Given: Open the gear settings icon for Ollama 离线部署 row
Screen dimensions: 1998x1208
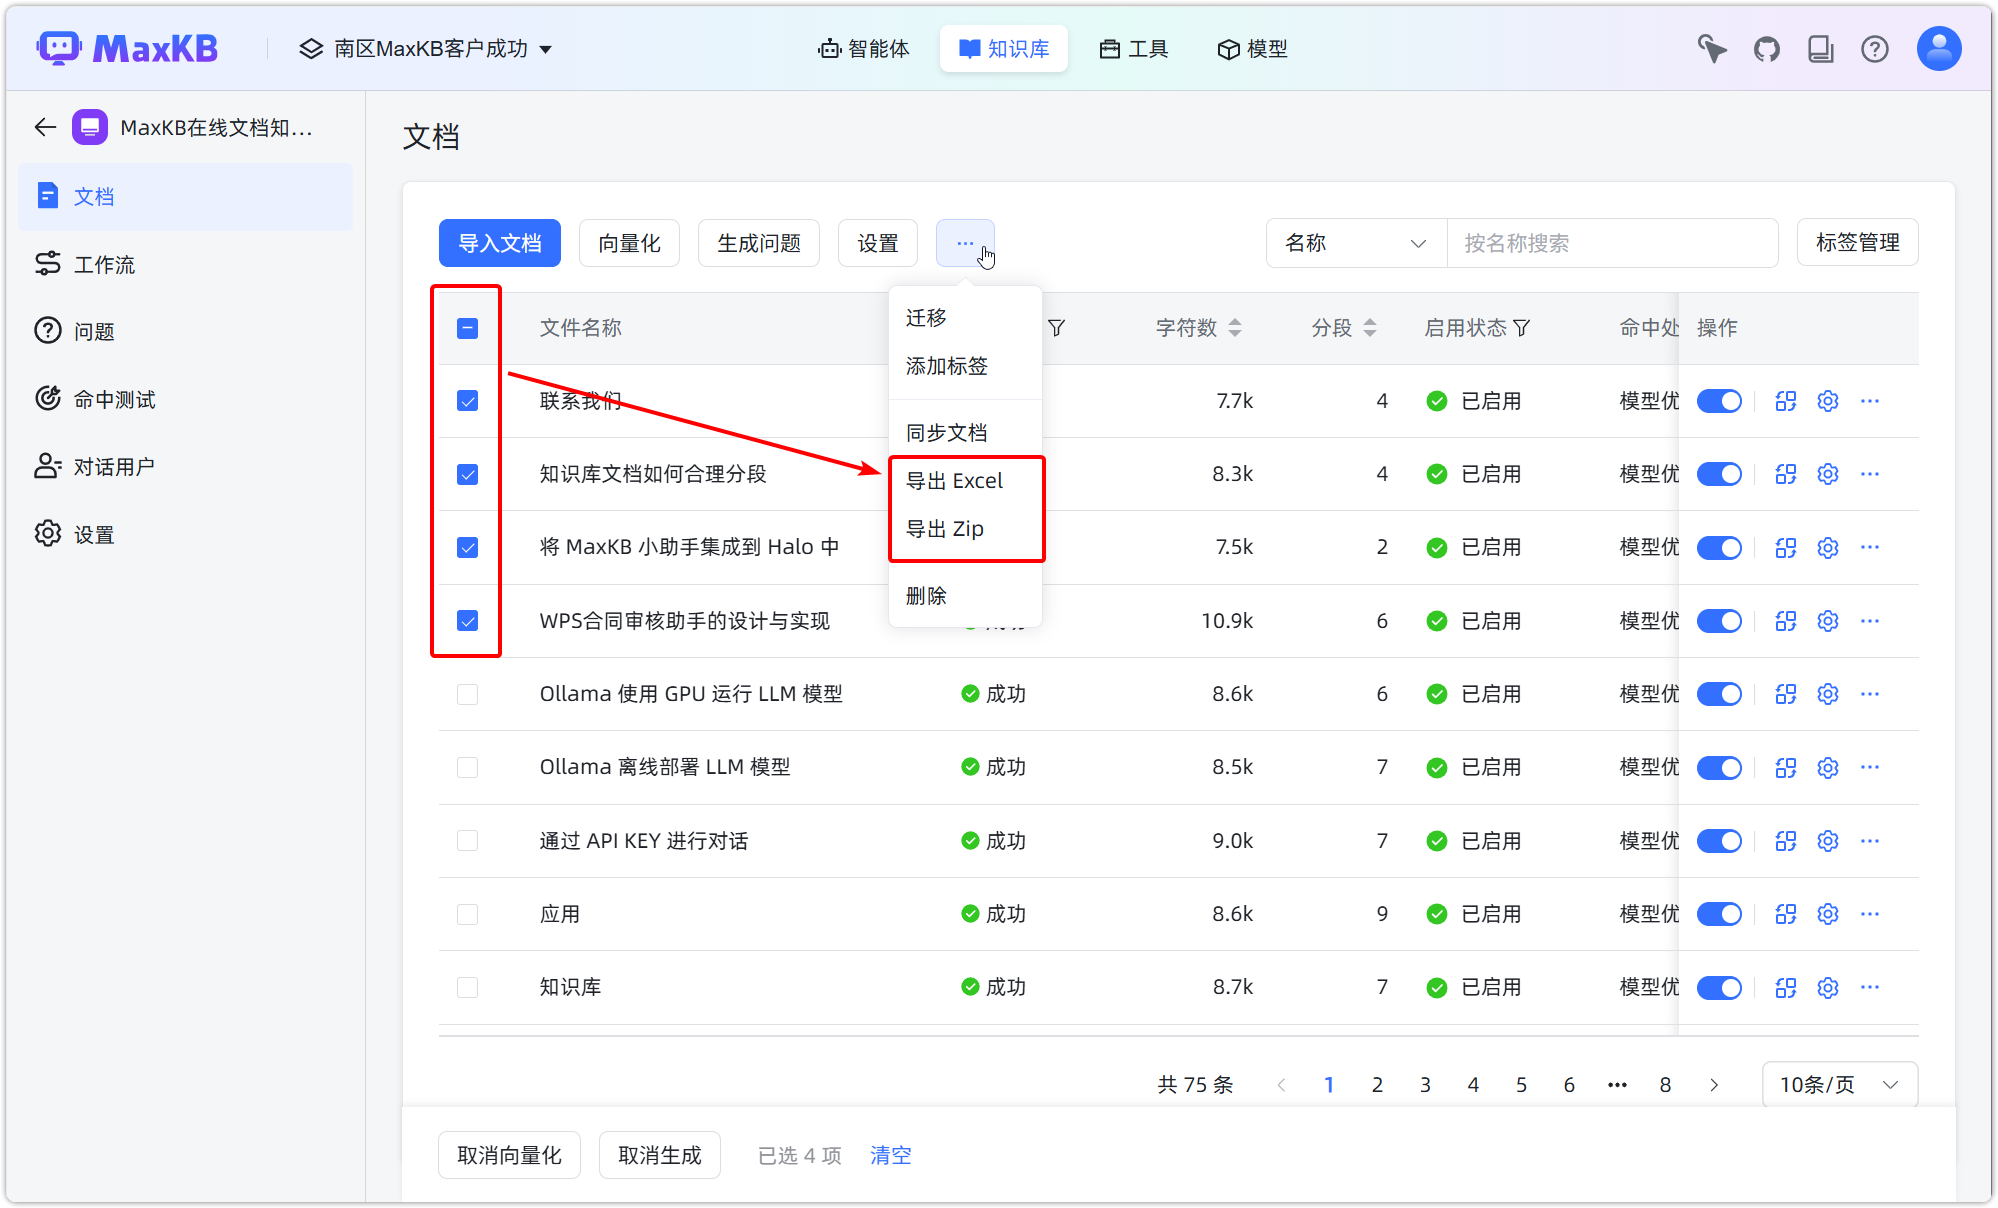Looking at the screenshot, I should [x=1828, y=767].
